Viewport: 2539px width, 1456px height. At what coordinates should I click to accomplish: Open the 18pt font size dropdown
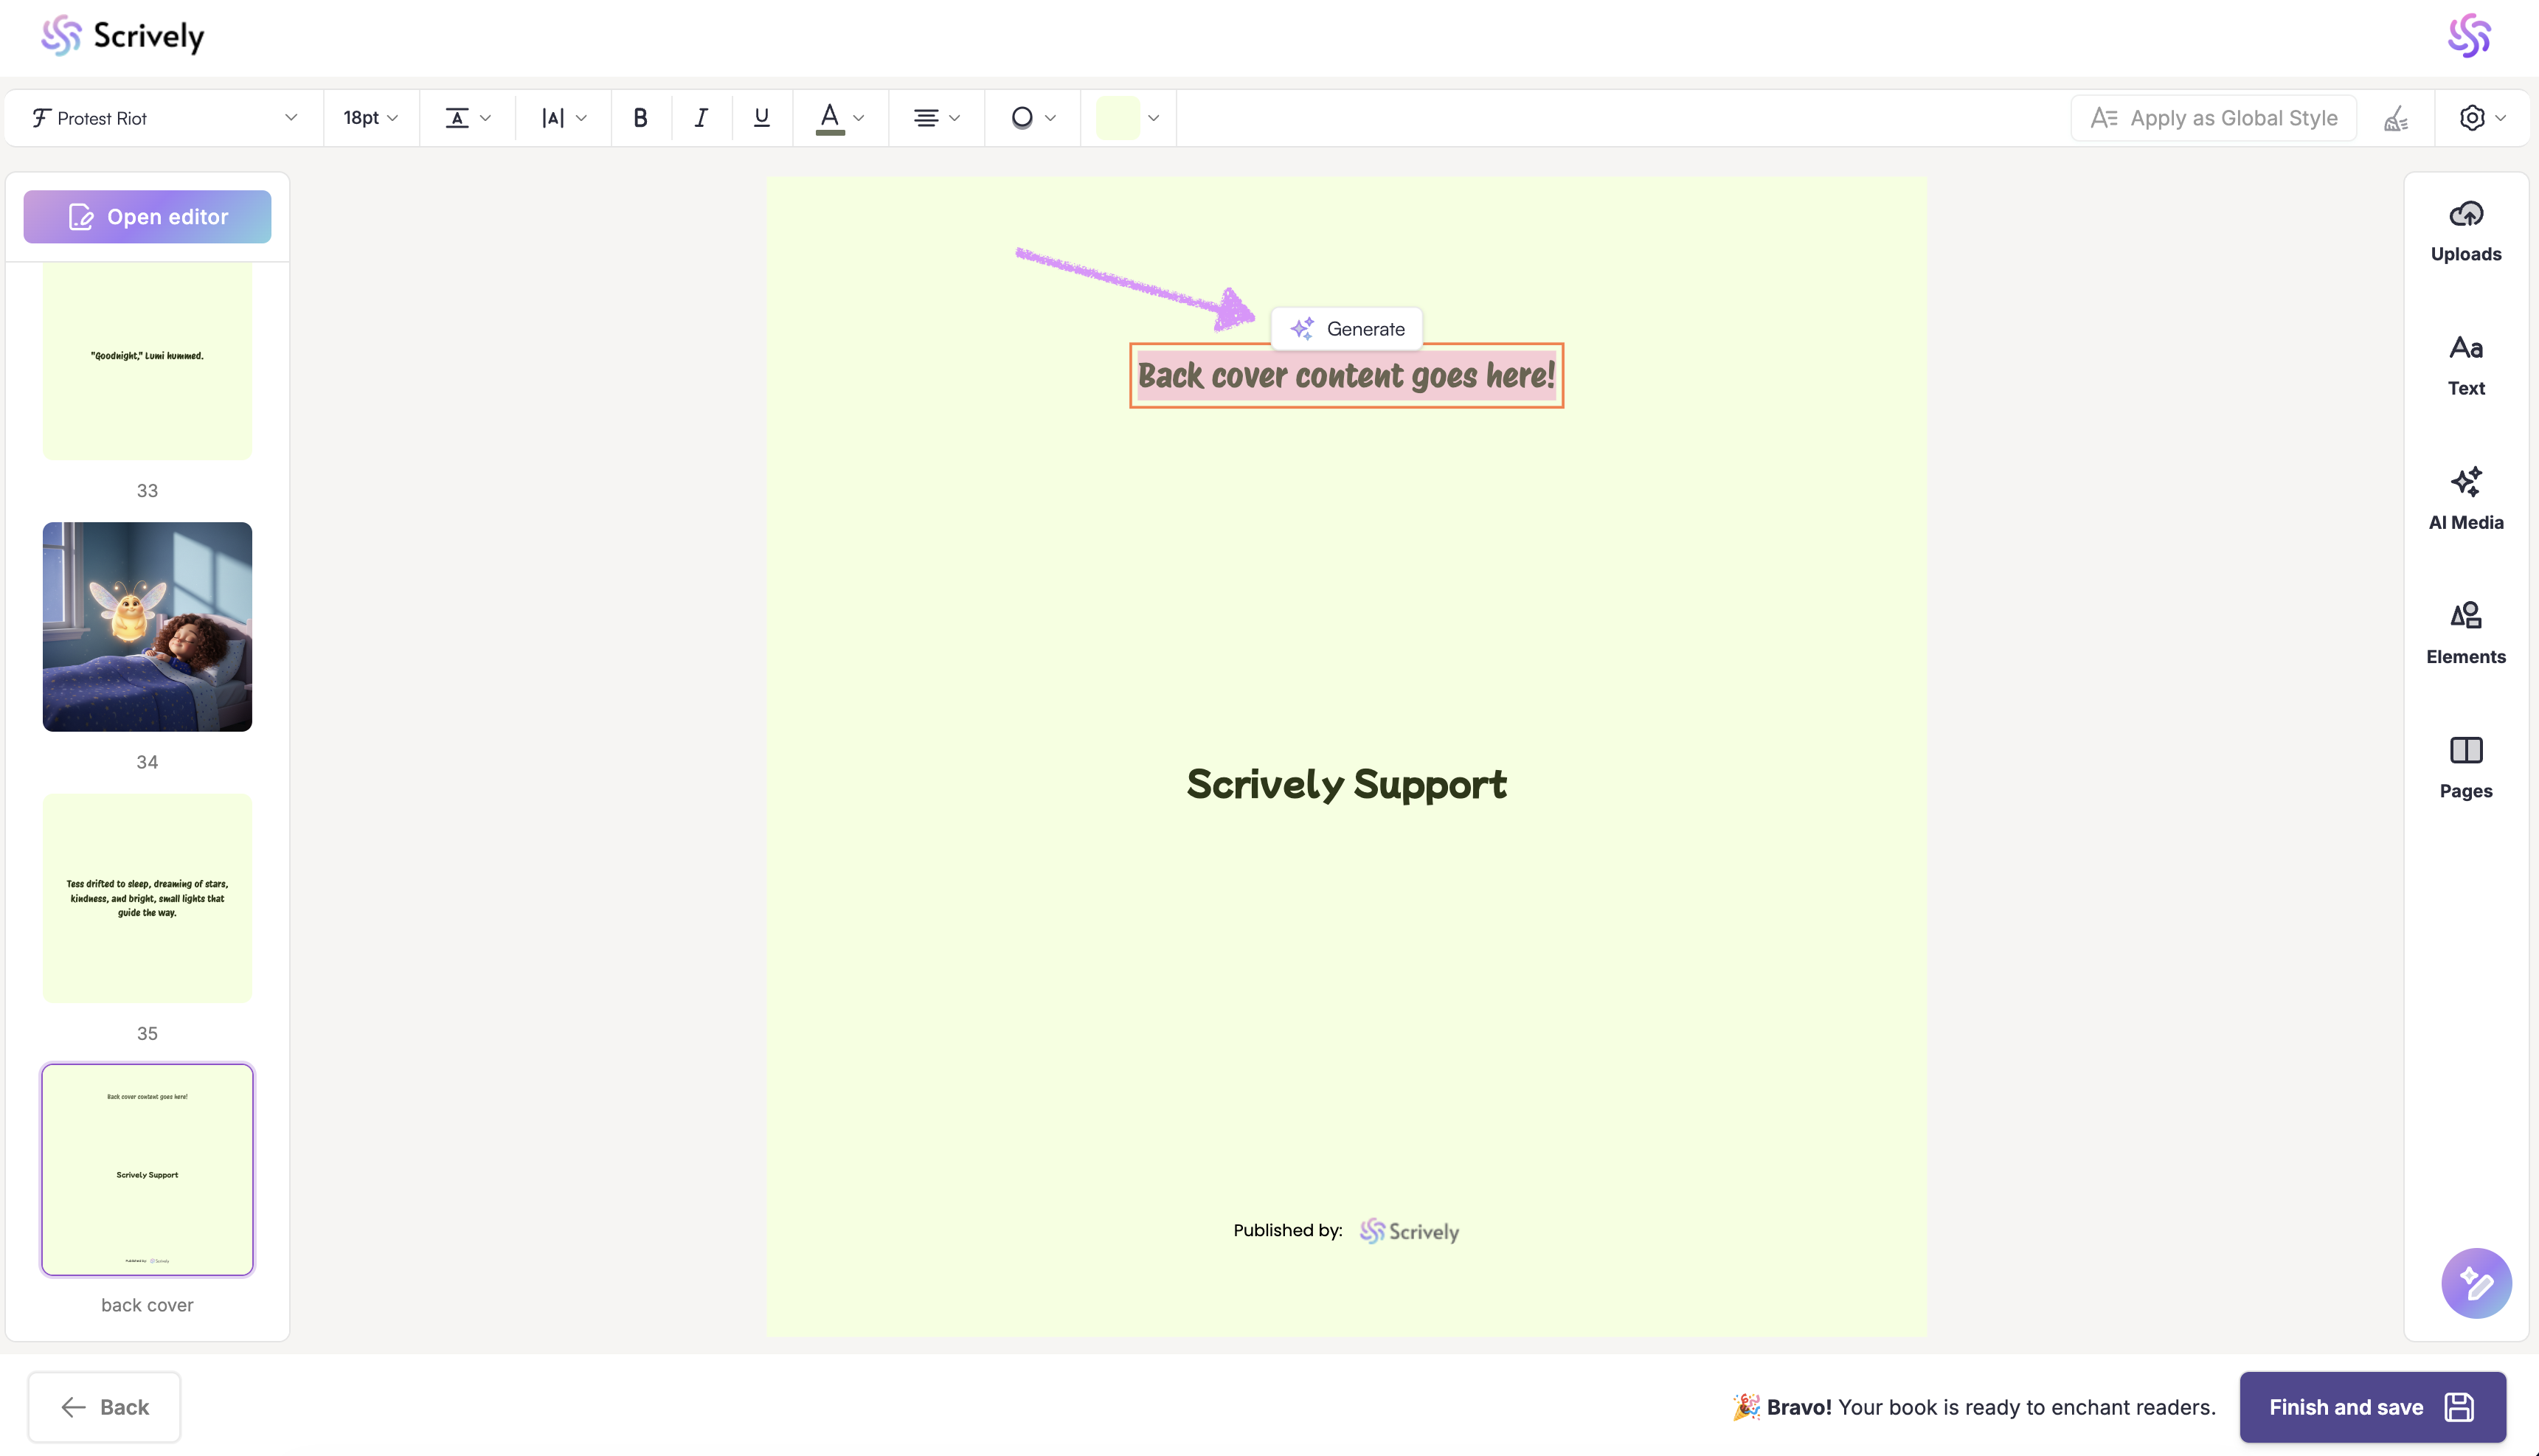pos(370,118)
